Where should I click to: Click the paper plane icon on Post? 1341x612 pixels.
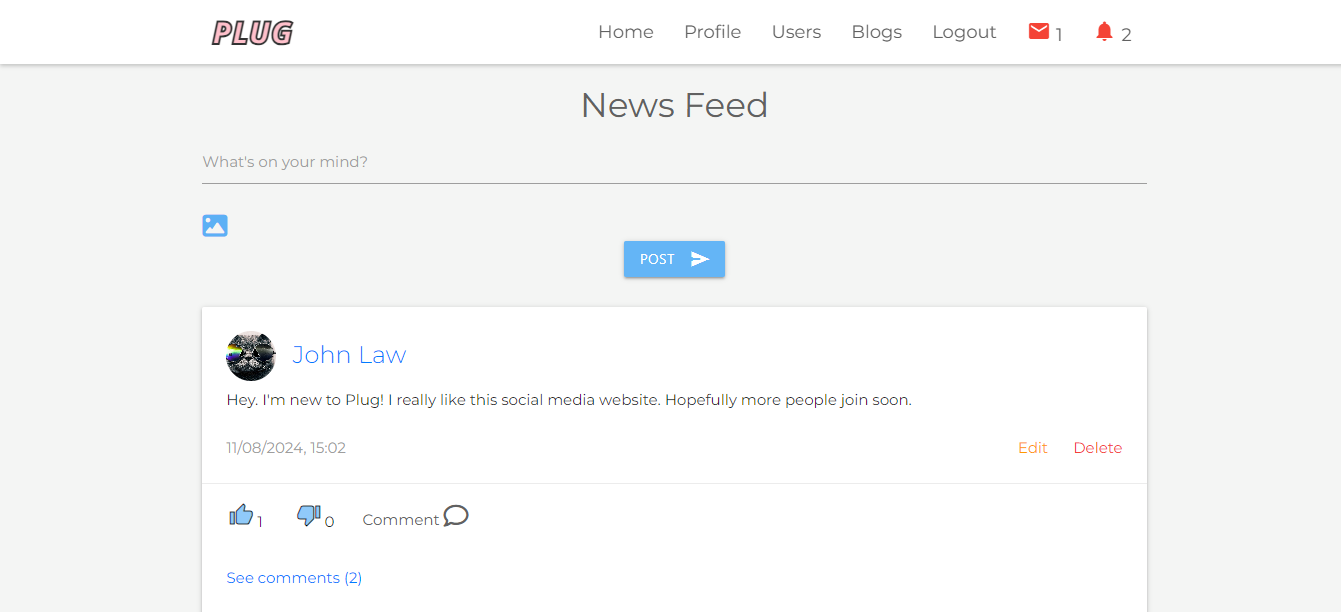point(700,259)
